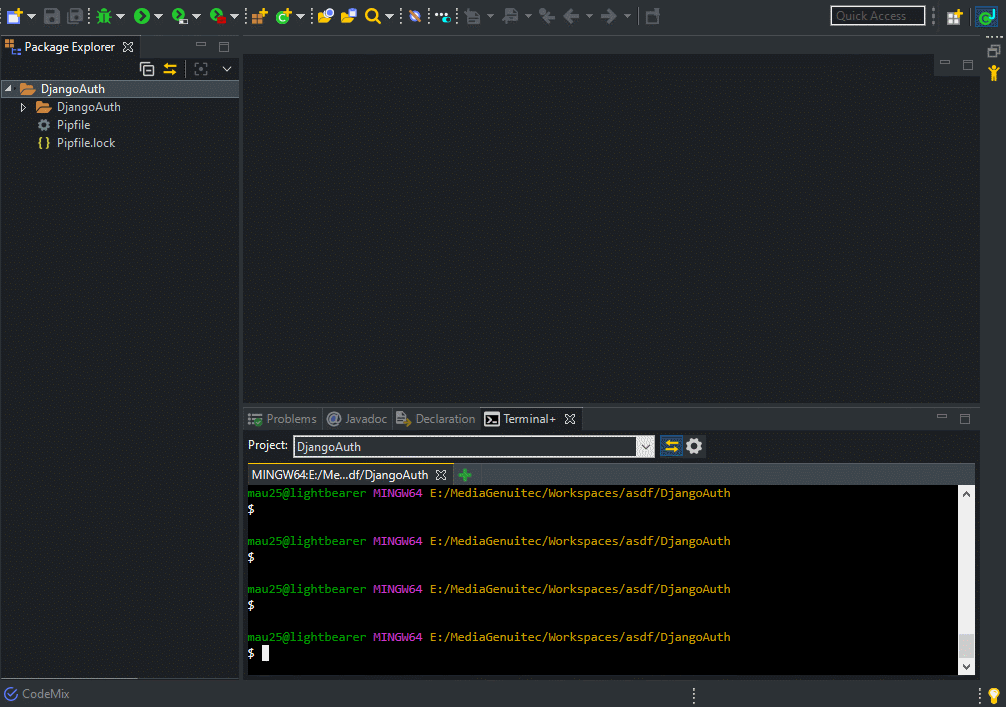Click the CodeMix status bar icon
Image resolution: width=1006 pixels, height=707 pixels.
(x=11, y=694)
